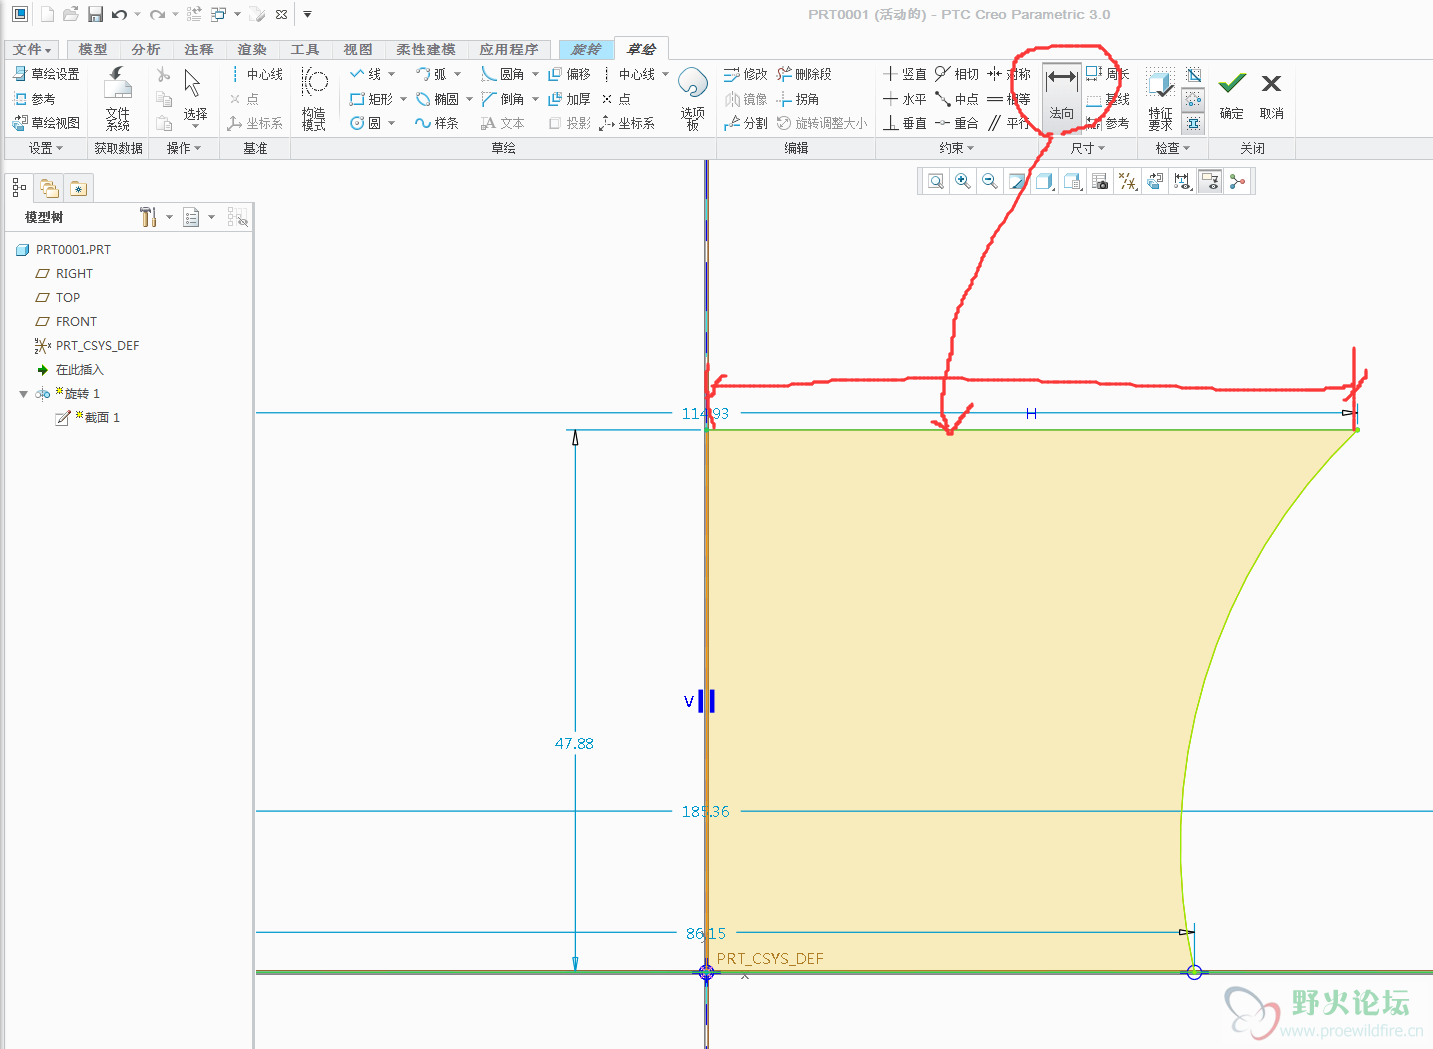Select the 椭圆 ellipse tool

[x=437, y=99]
